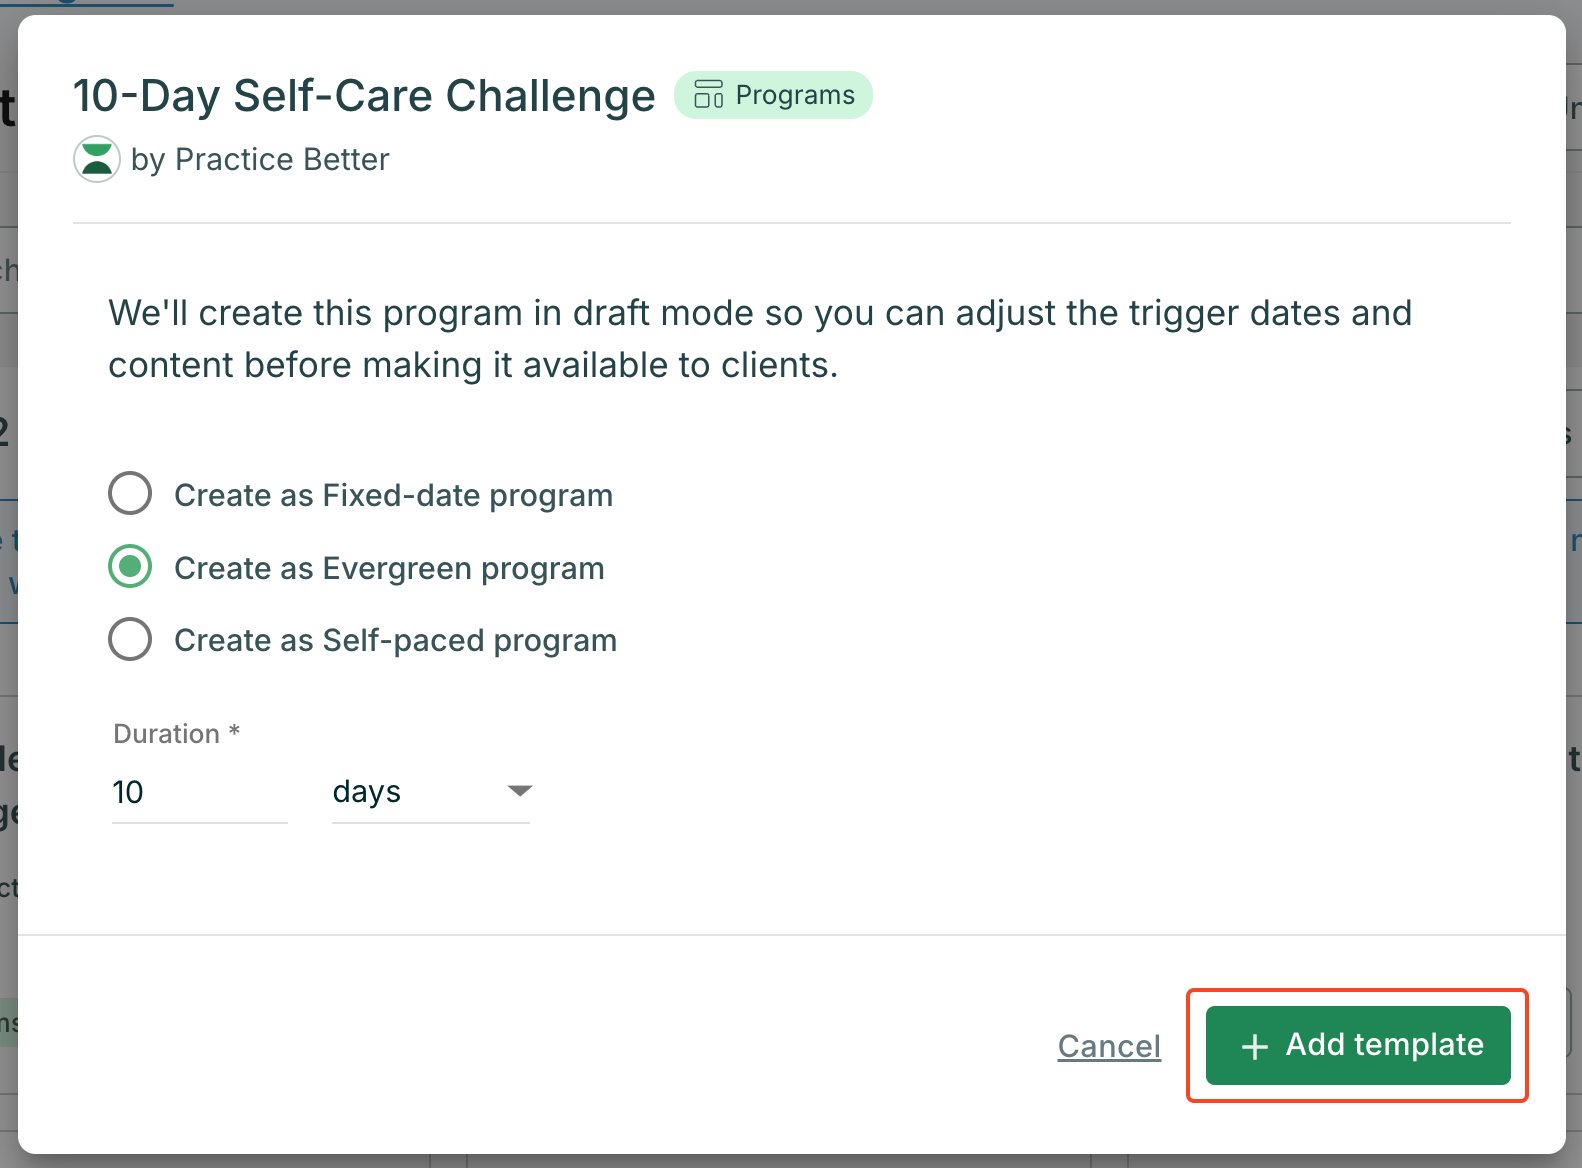Click the Practice Better logo icon
The width and height of the screenshot is (1582, 1168).
pos(97,159)
